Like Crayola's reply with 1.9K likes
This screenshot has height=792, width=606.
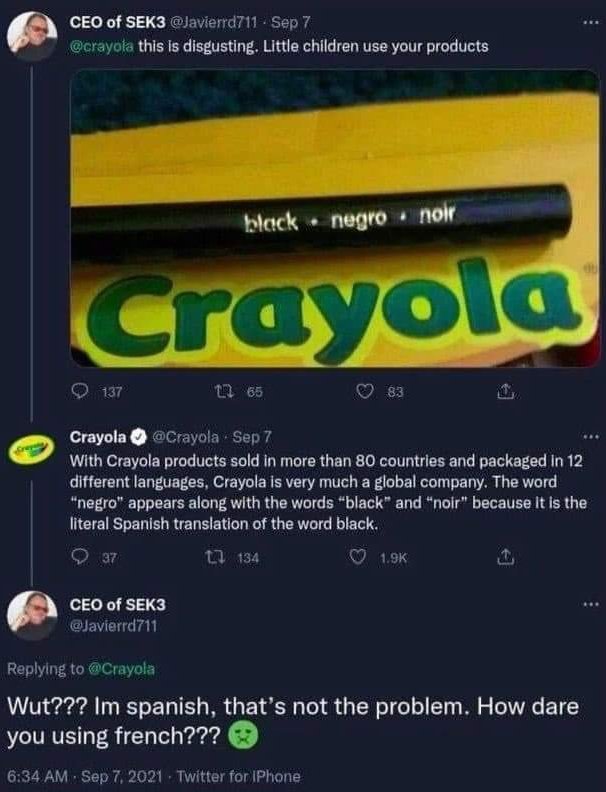pyautogui.click(x=358, y=557)
